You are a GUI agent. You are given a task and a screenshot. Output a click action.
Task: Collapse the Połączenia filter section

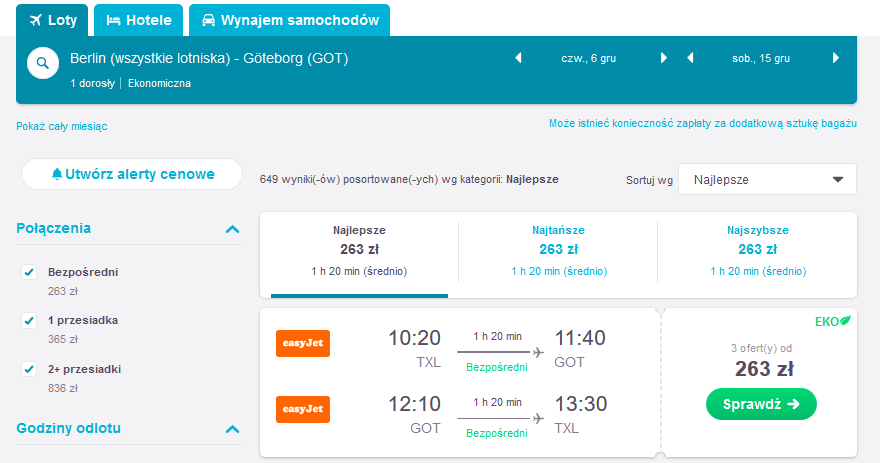click(232, 229)
